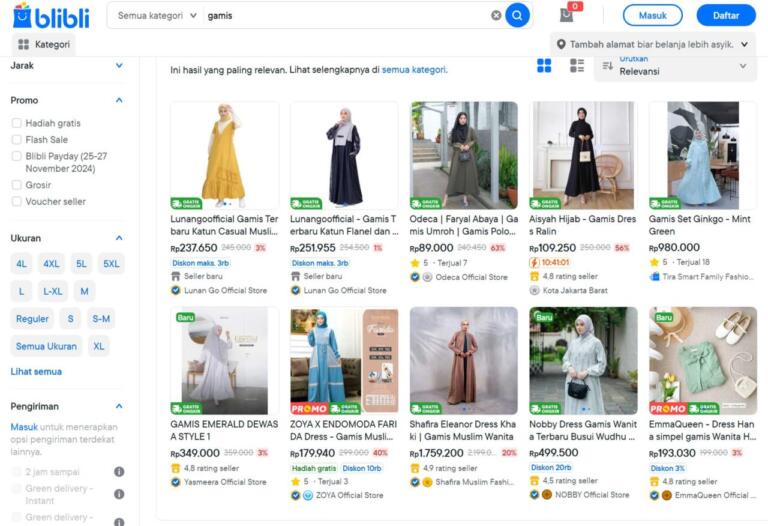768x526 pixels.
Task: Open the Kategori menu
Action: pos(44,44)
